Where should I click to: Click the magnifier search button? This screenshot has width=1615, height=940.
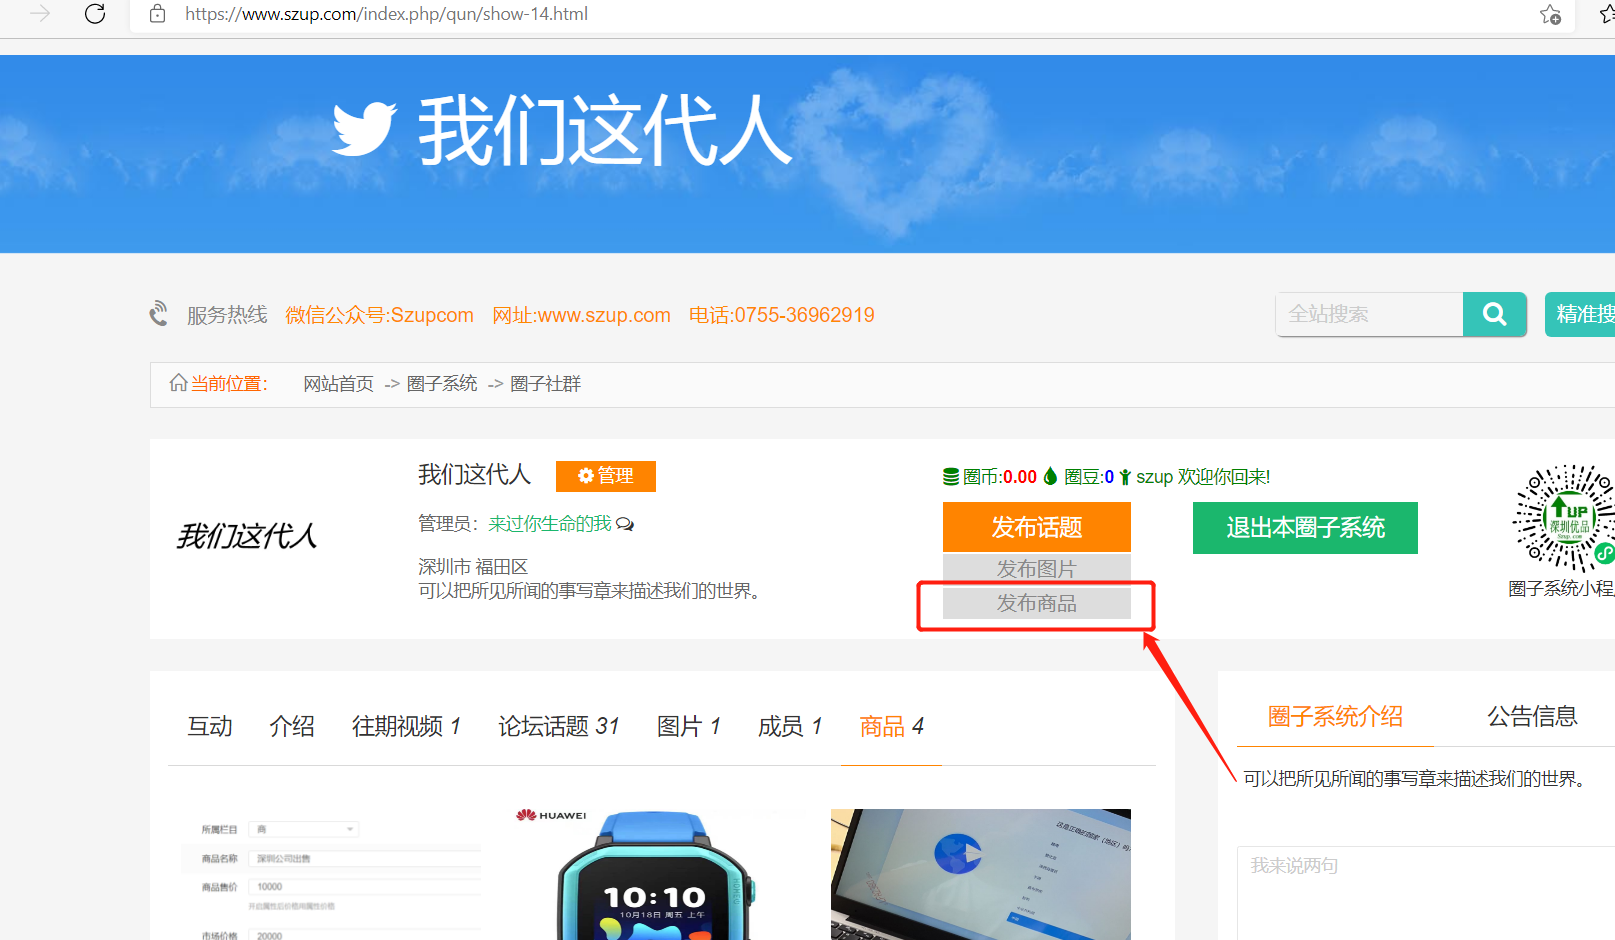pyautogui.click(x=1494, y=314)
